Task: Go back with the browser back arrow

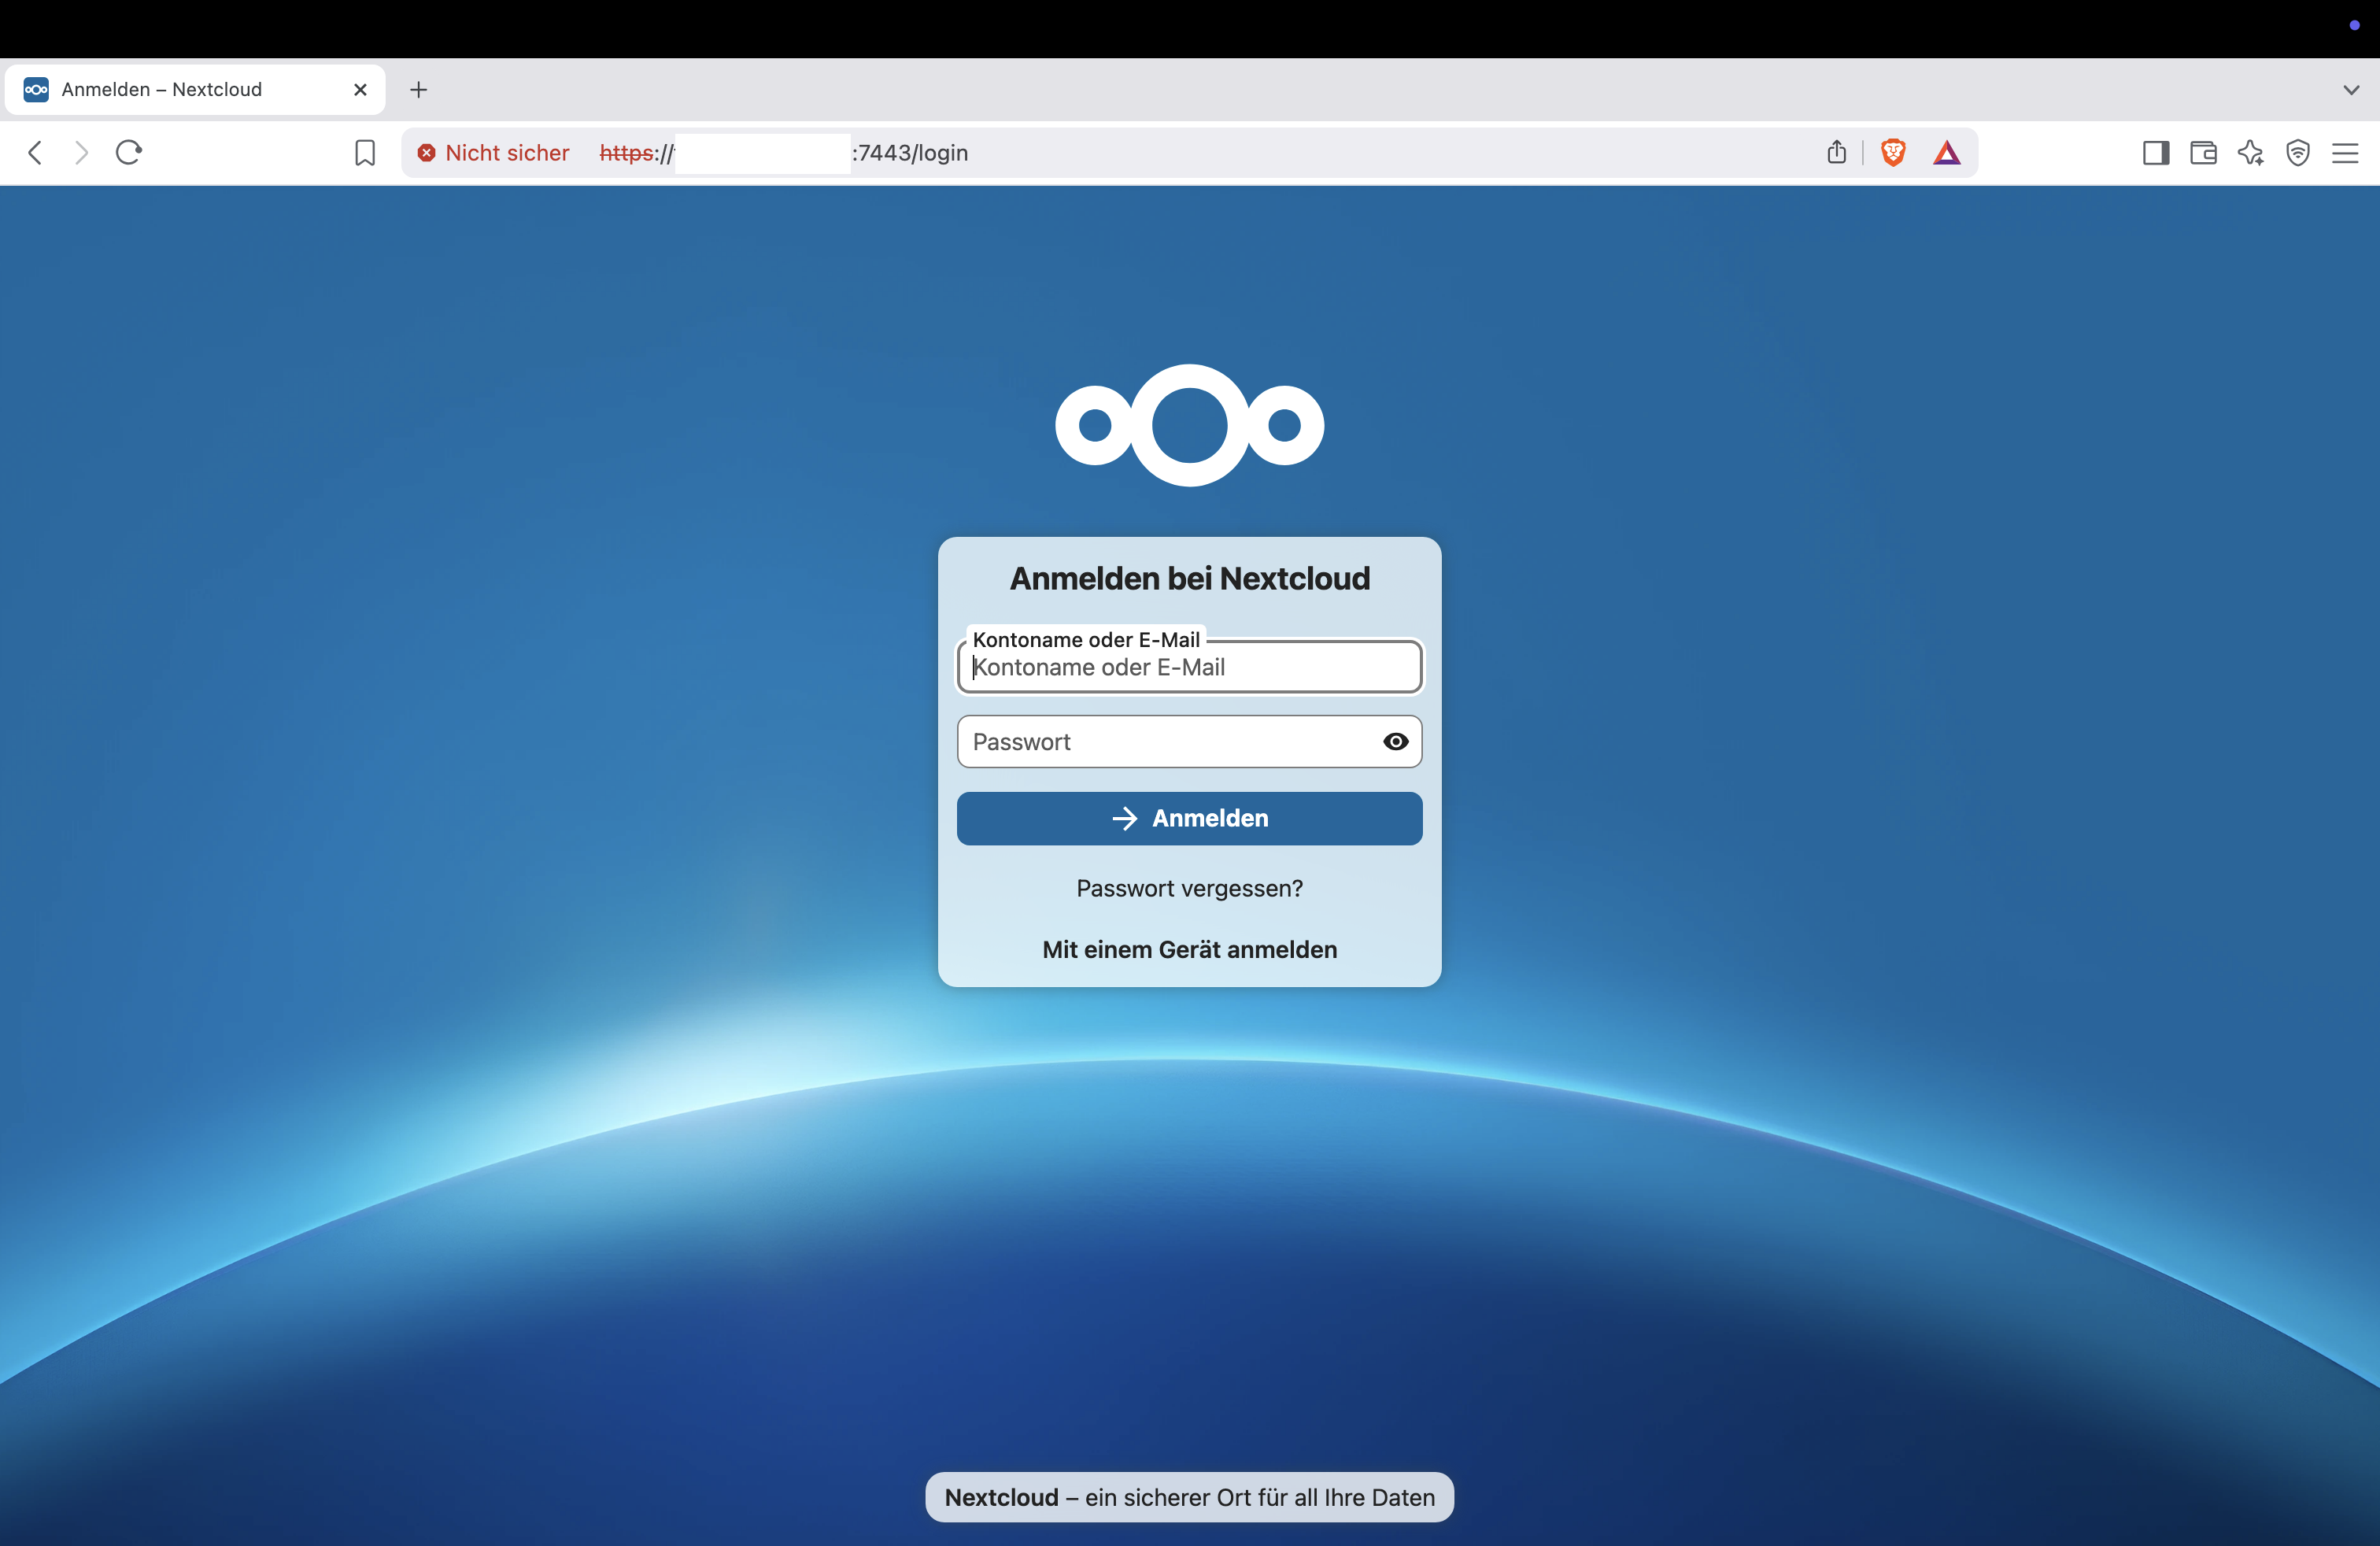Action: (35, 152)
